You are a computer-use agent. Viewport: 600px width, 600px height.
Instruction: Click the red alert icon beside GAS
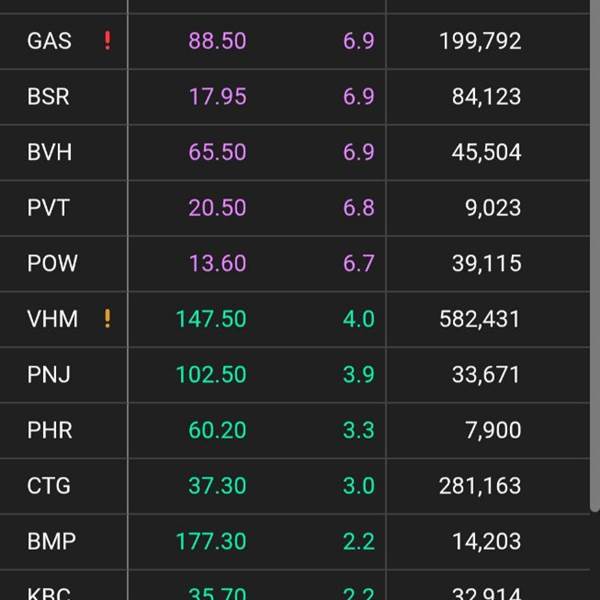pyautogui.click(x=107, y=41)
